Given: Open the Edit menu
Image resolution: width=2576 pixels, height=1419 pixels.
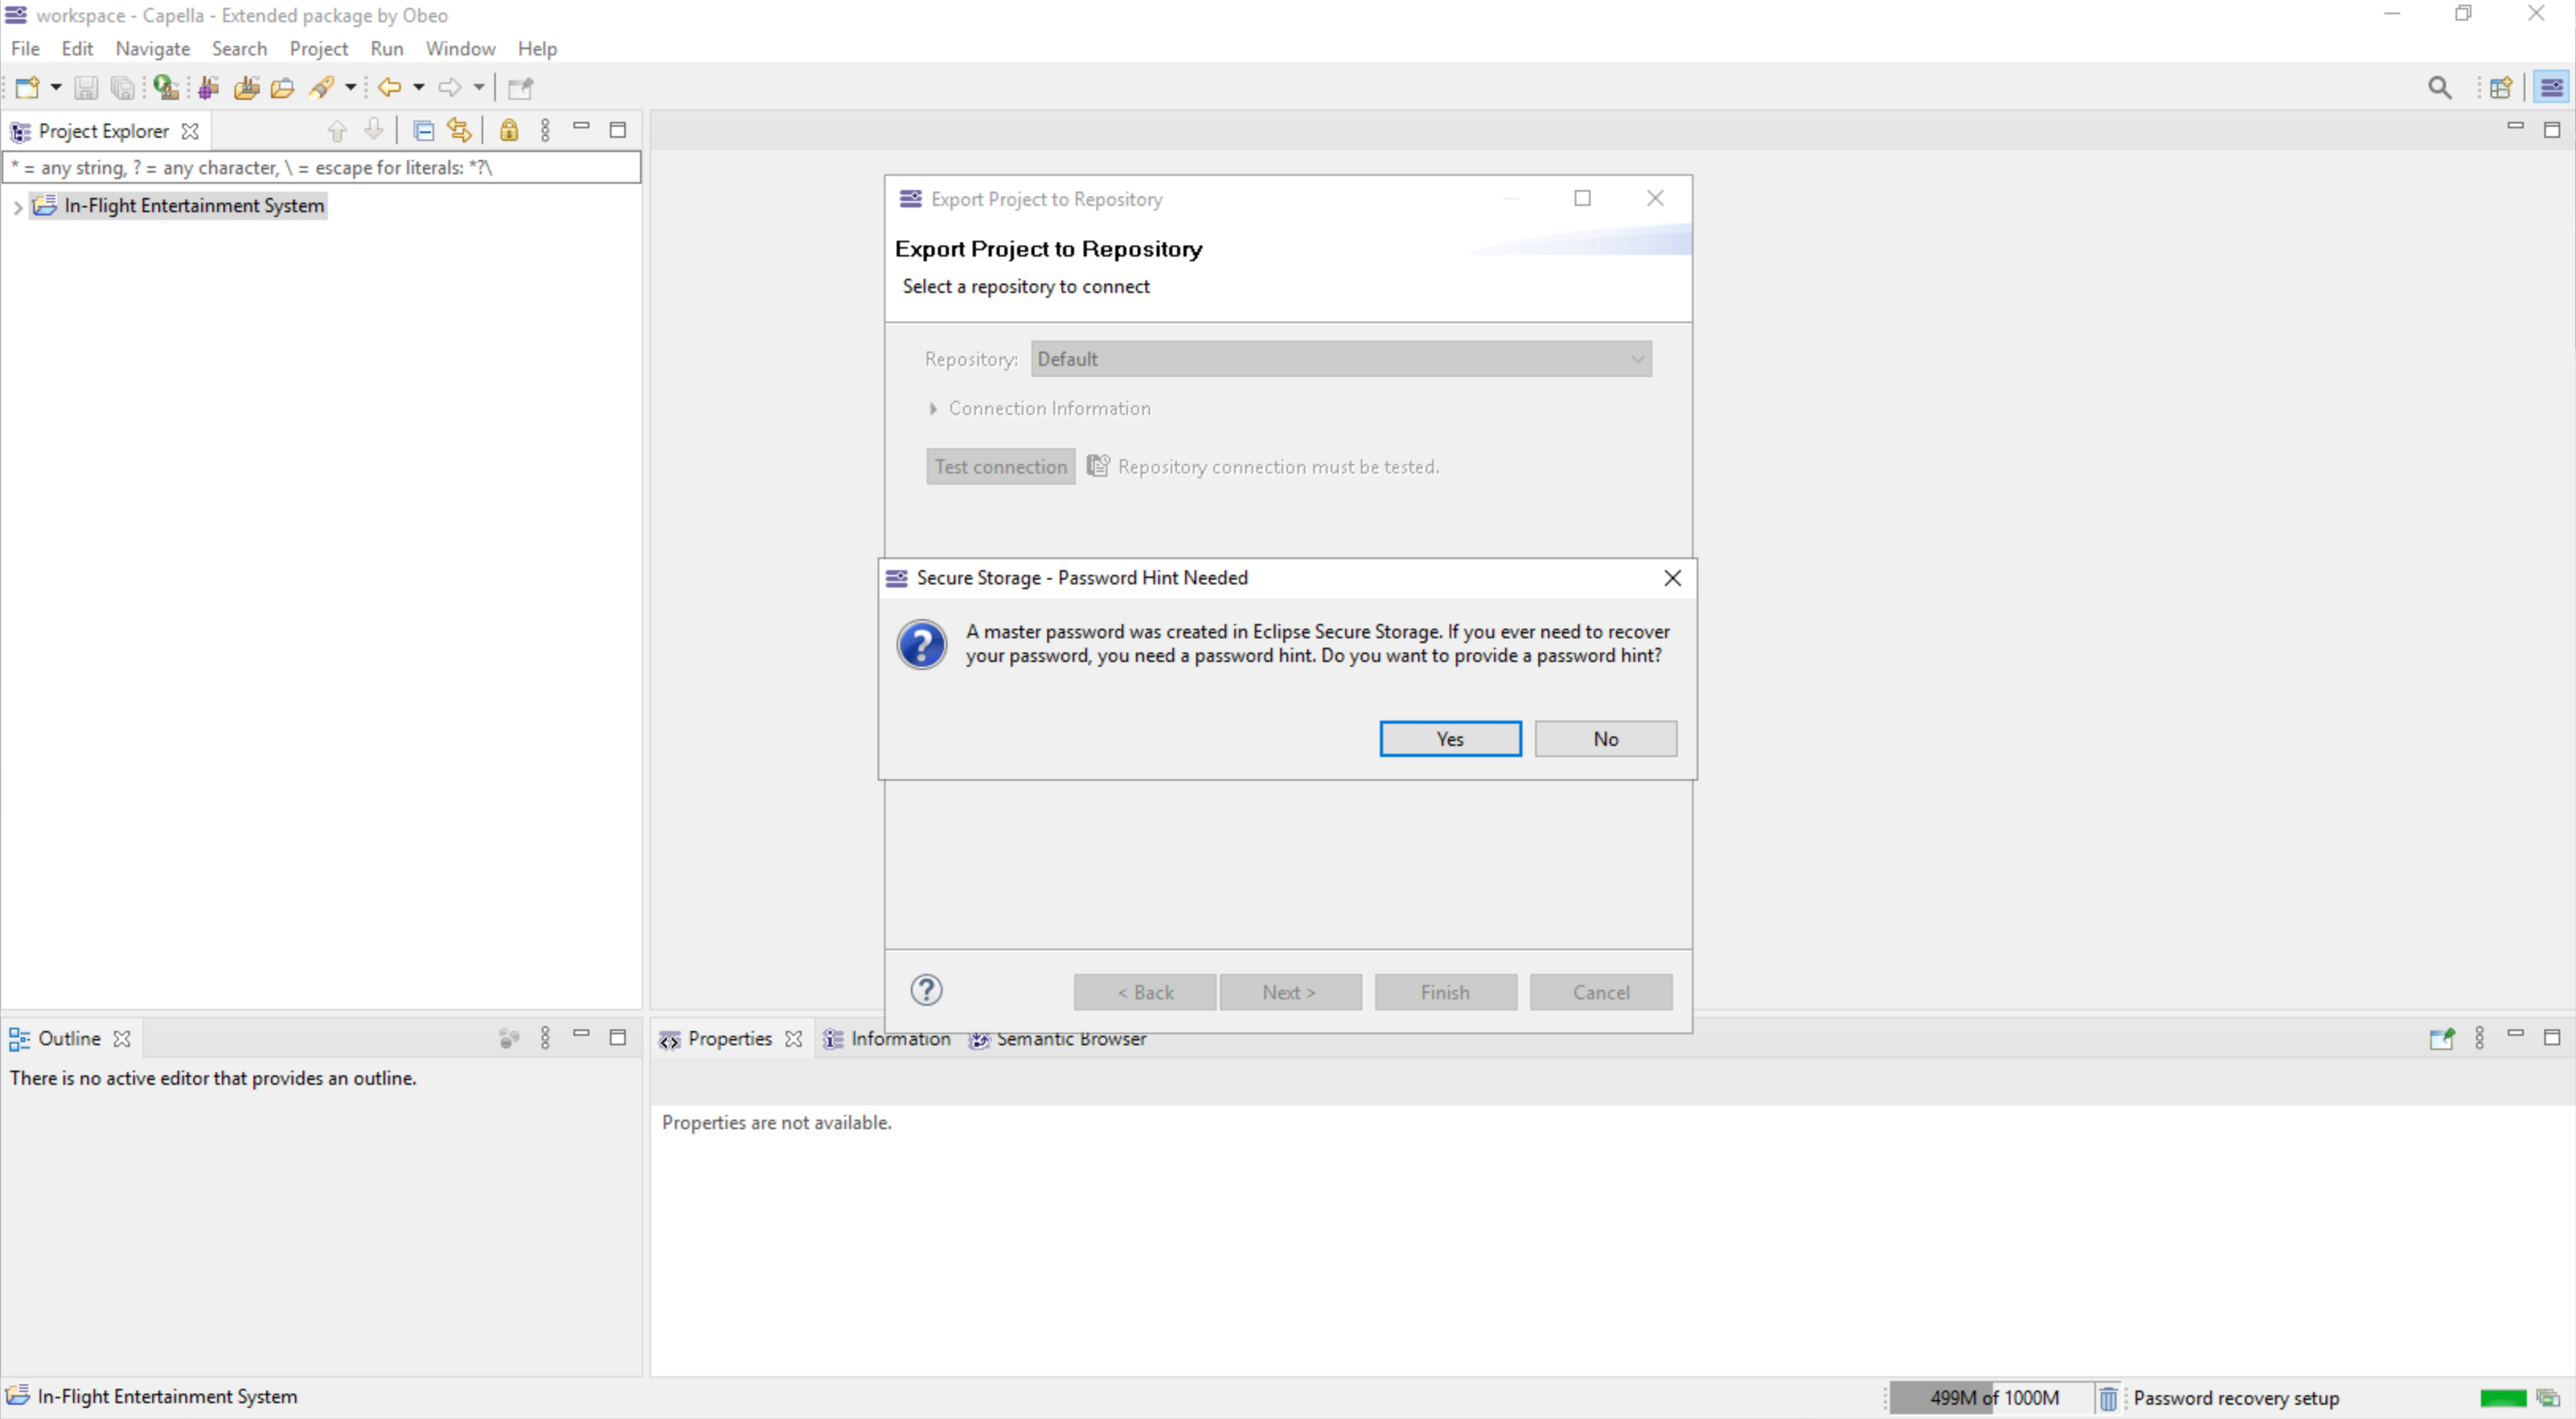Looking at the screenshot, I should pos(77,49).
